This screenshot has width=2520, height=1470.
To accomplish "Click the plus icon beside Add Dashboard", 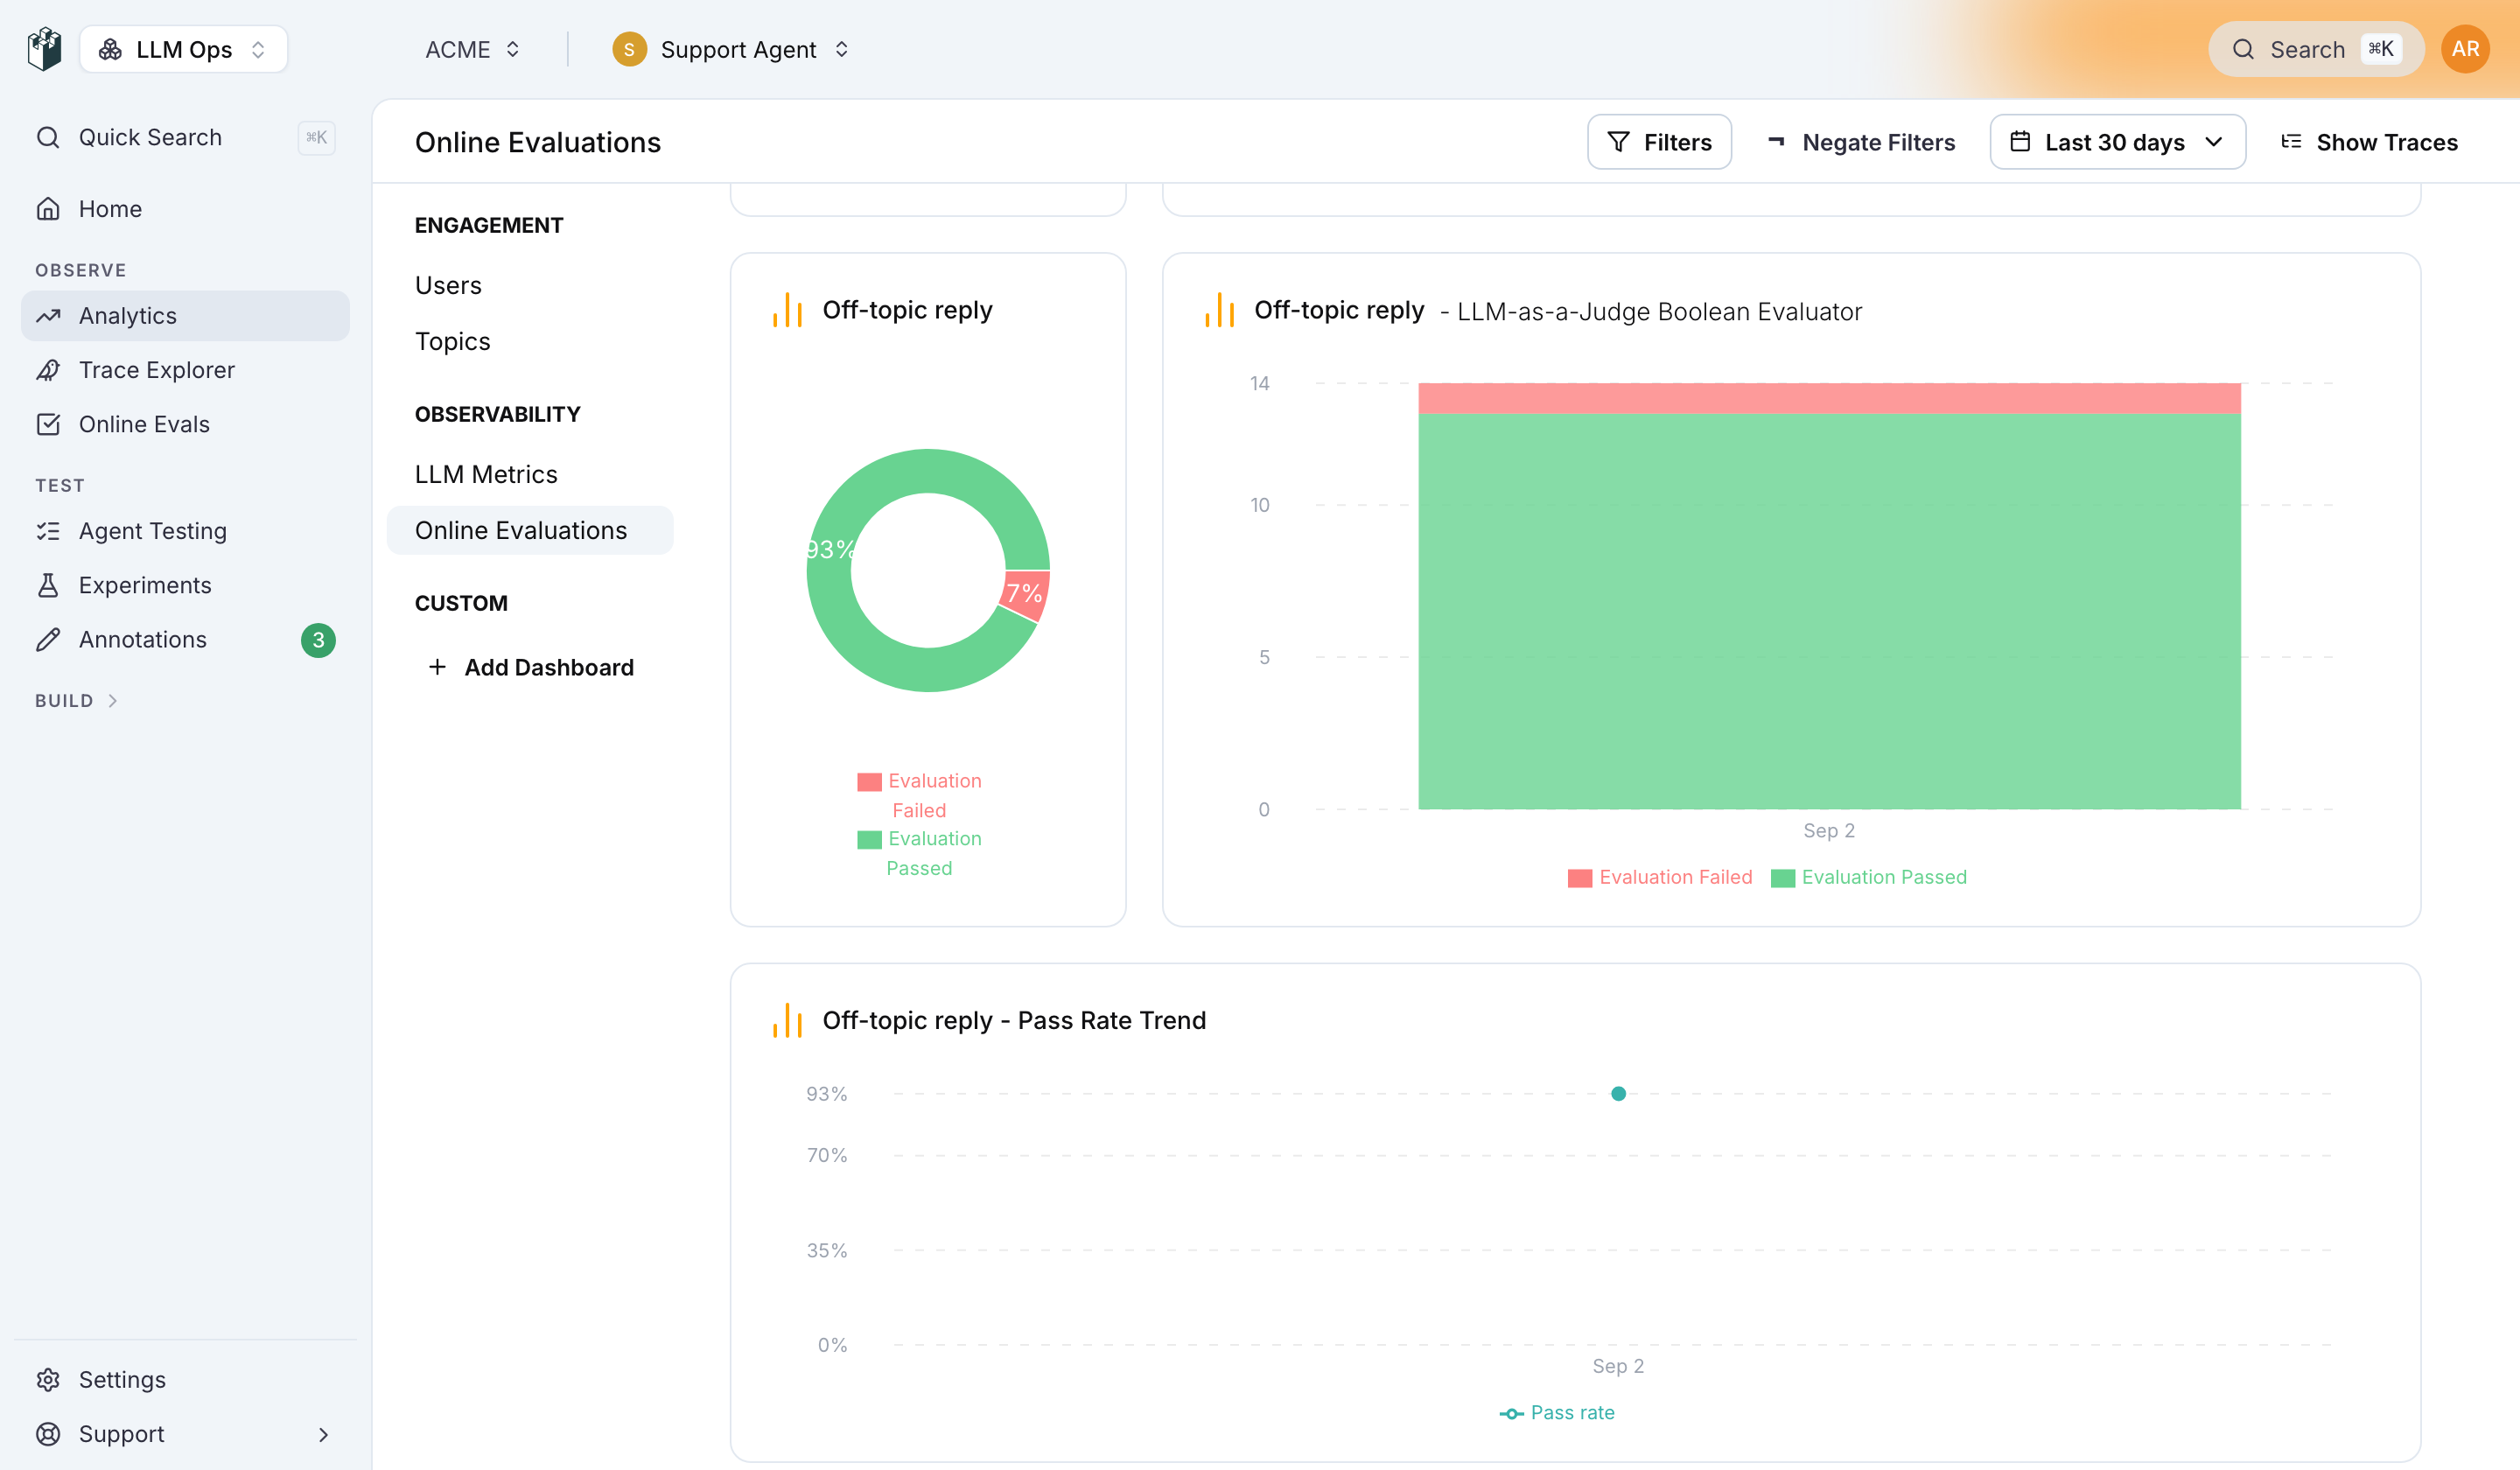I will 437,667.
